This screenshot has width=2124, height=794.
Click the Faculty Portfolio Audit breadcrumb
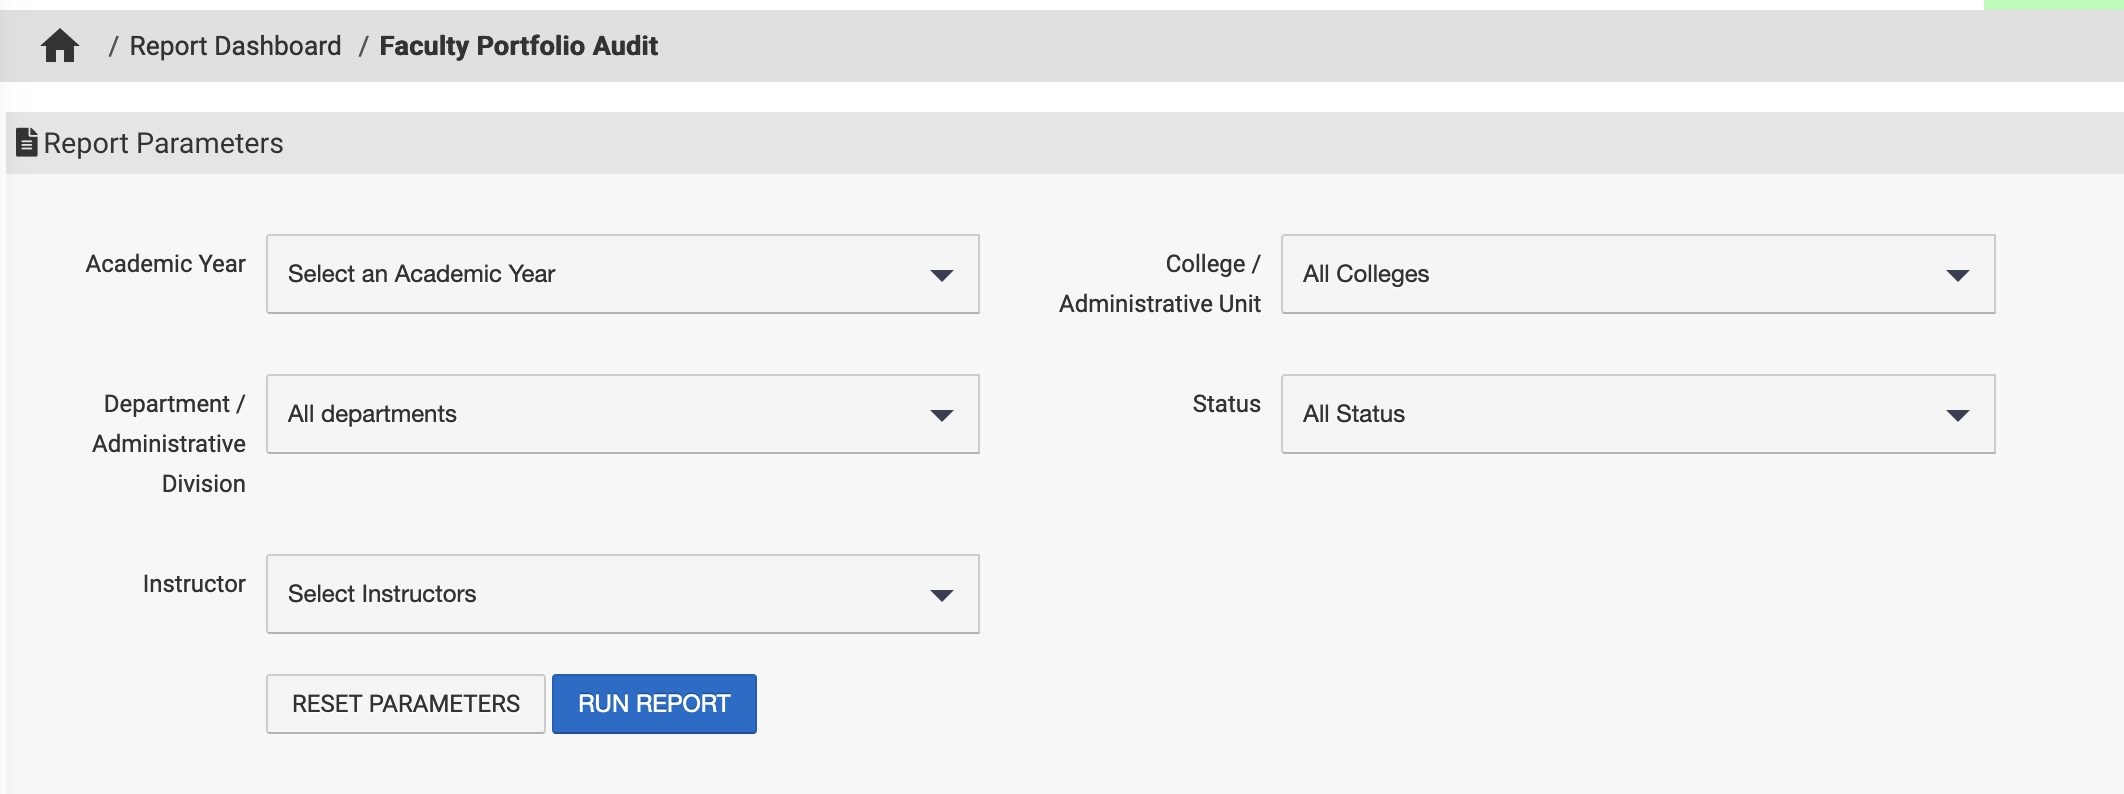[518, 46]
